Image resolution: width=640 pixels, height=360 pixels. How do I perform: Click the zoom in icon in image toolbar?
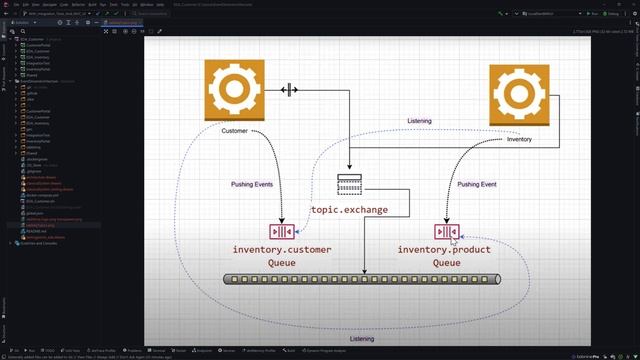(x=125, y=31)
